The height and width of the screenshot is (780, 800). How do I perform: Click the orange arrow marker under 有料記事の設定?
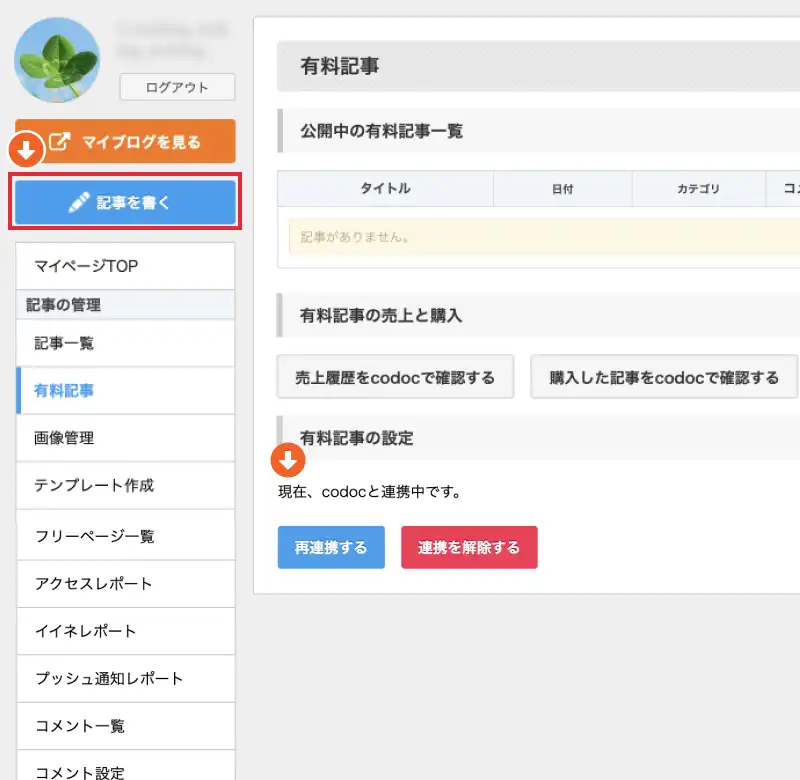(x=288, y=460)
